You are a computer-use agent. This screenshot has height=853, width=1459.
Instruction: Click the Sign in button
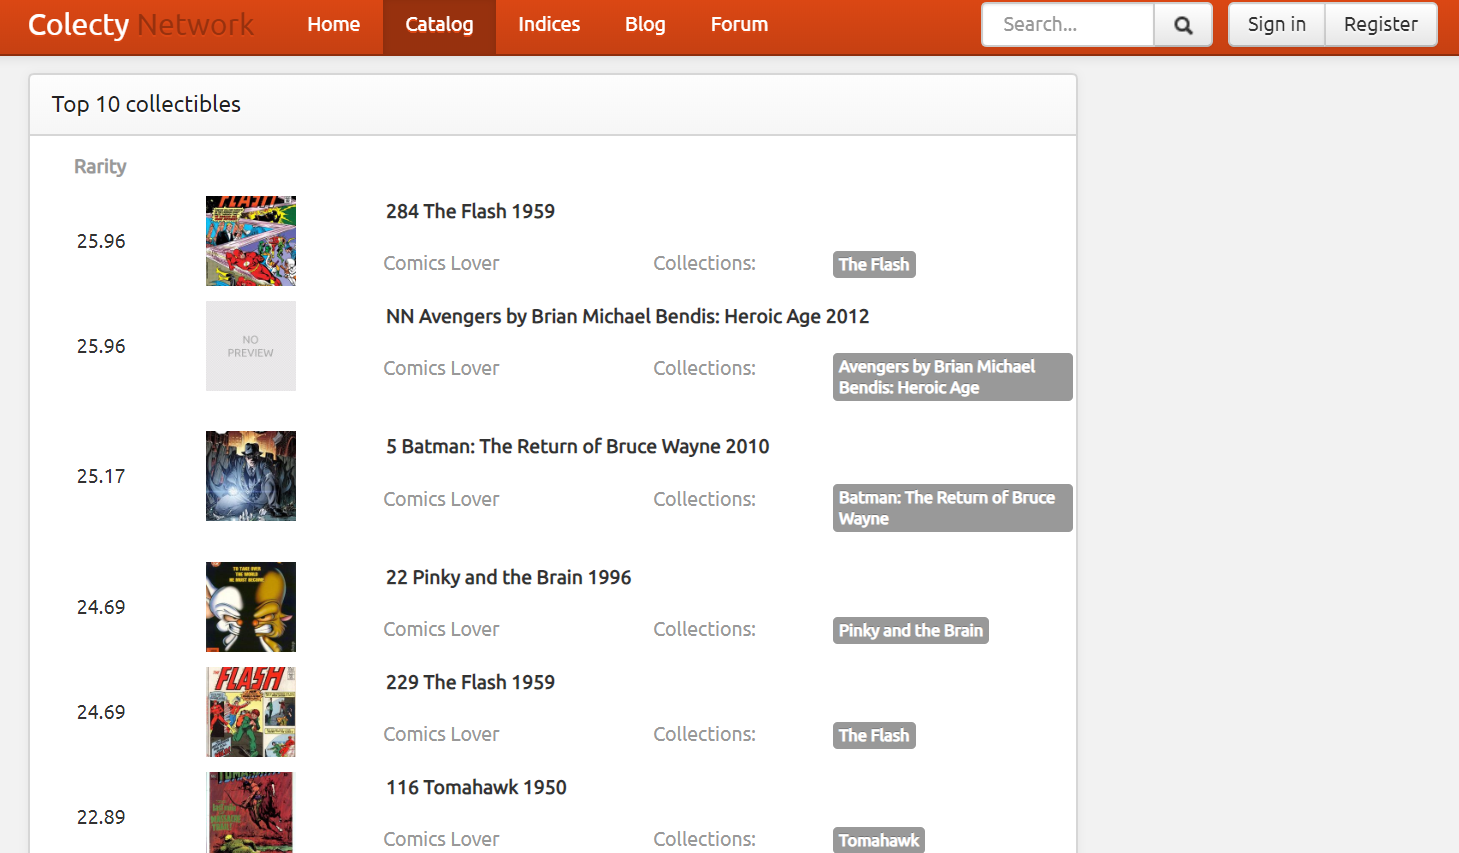click(1277, 25)
